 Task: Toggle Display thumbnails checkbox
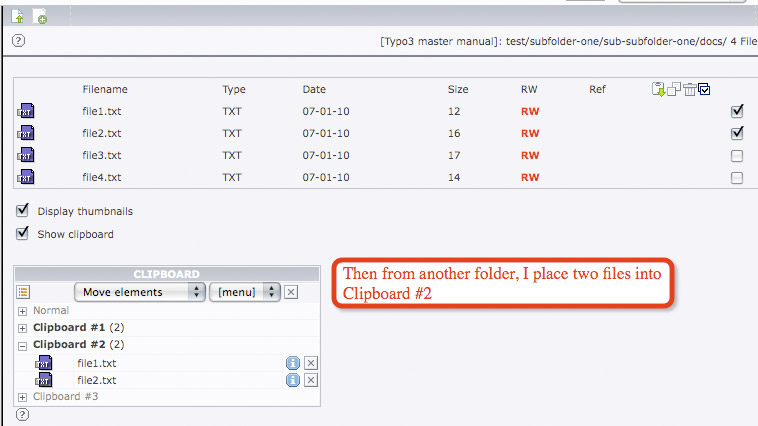point(23,211)
